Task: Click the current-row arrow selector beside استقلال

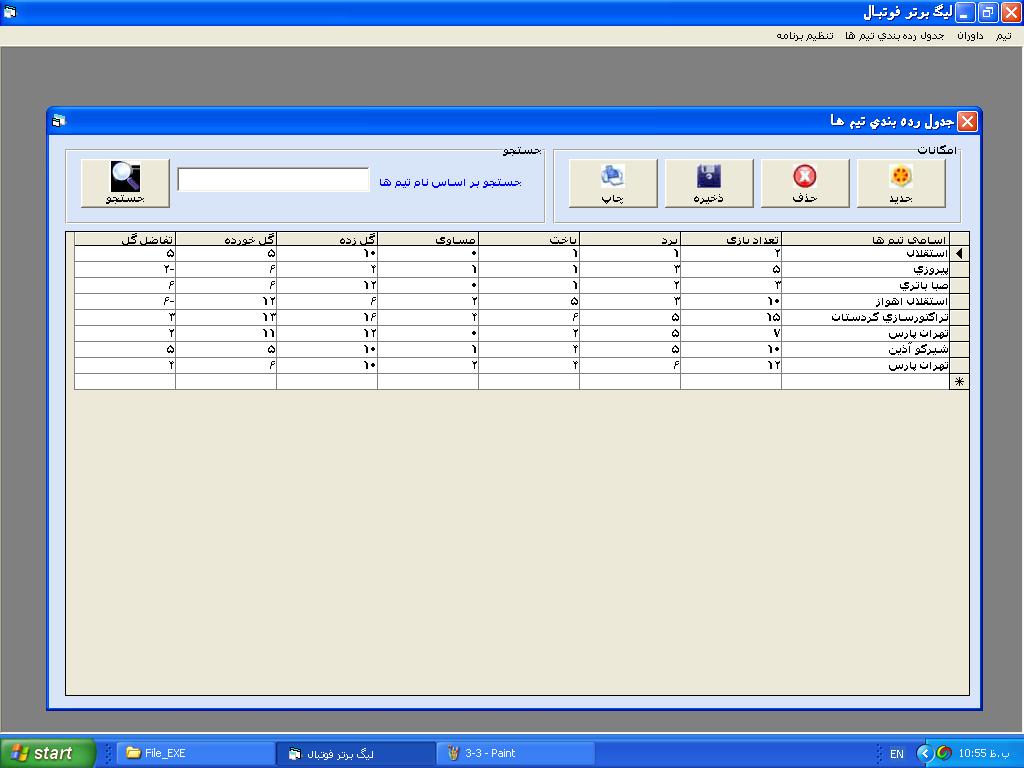Action: click(960, 254)
